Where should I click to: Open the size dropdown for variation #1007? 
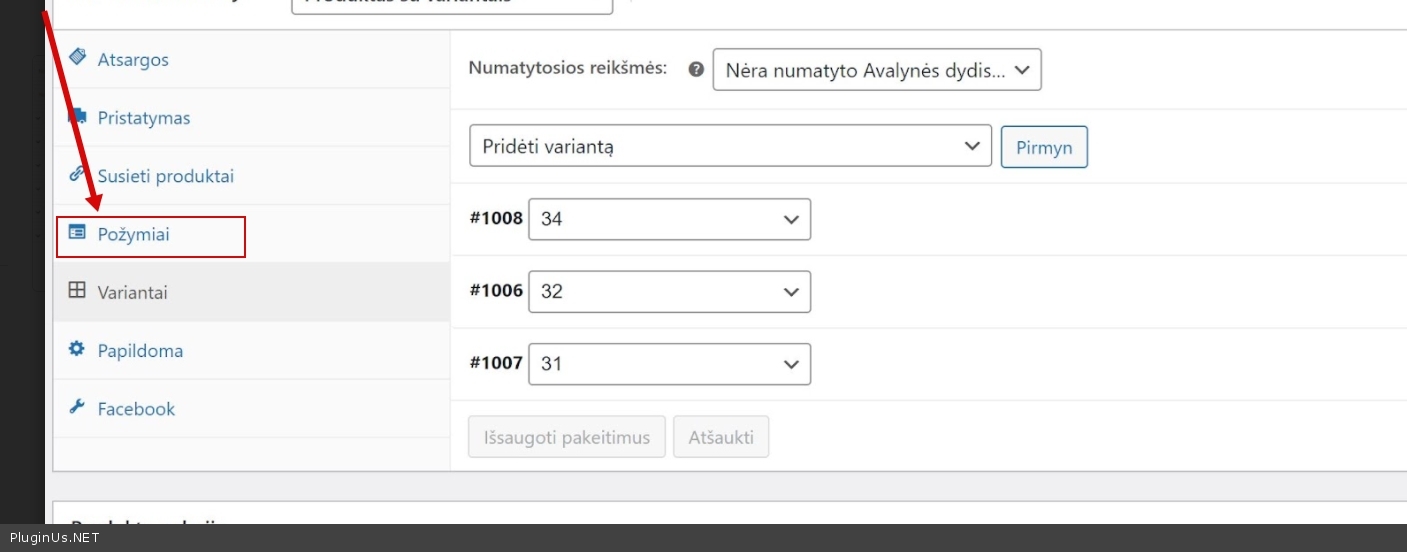(669, 364)
